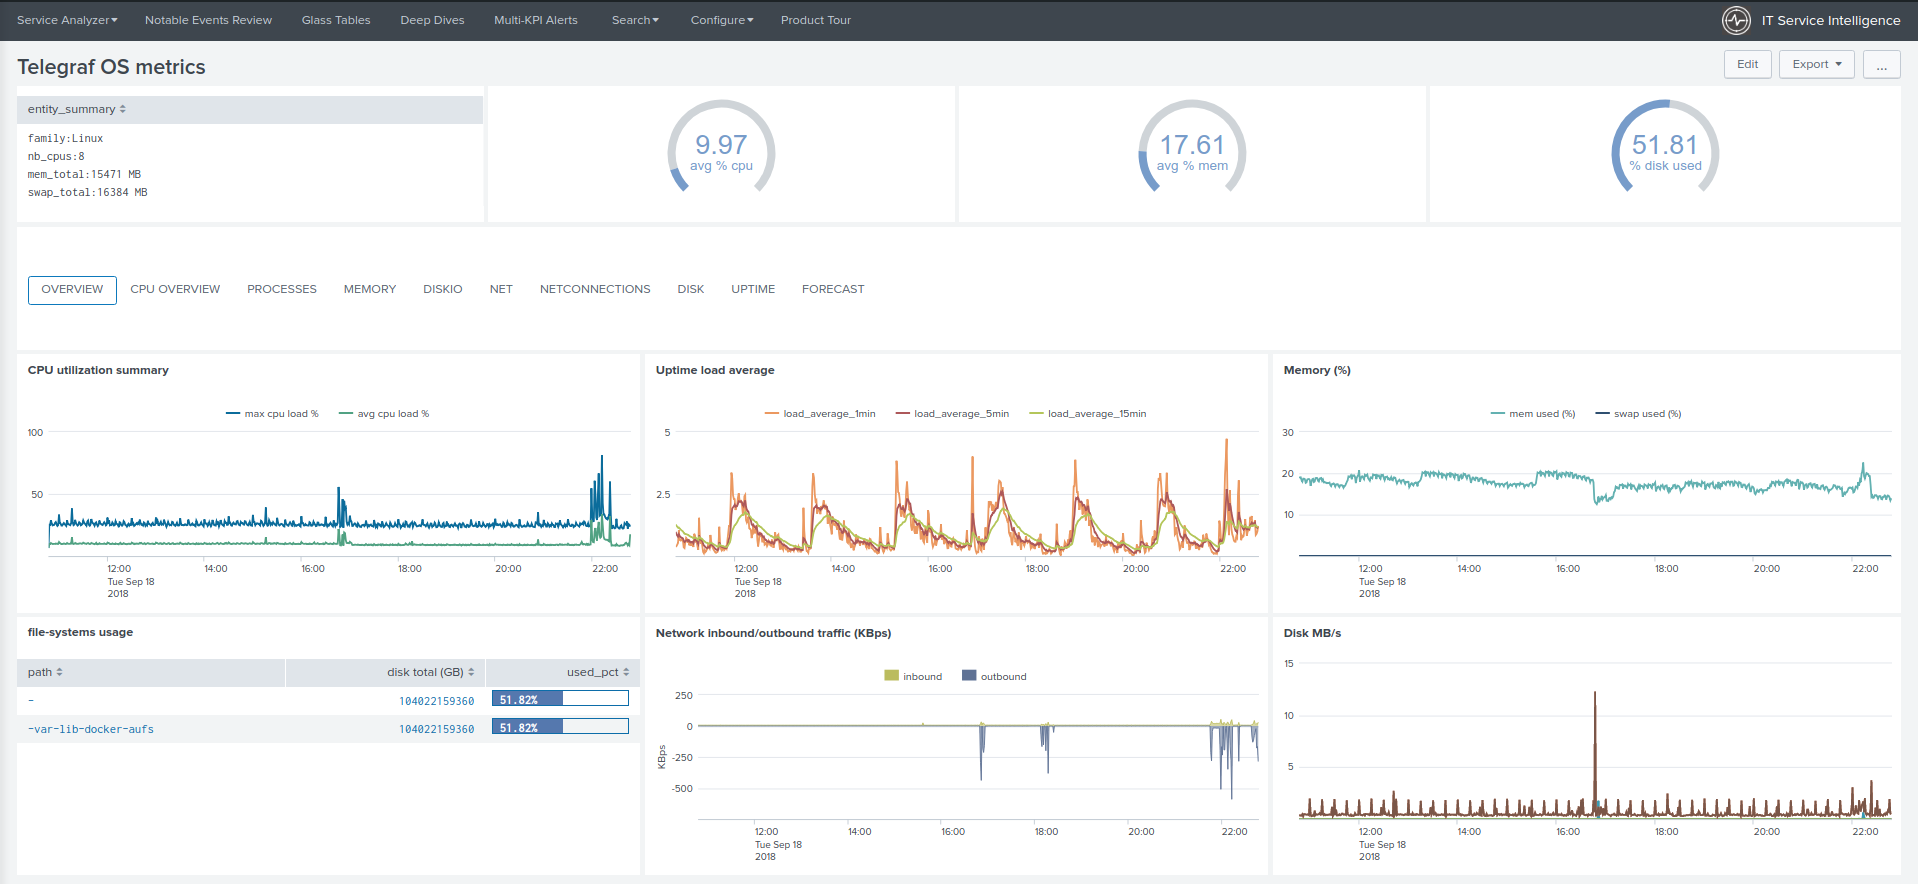Click the file-systems usage panel title
The height and width of the screenshot is (884, 1918).
80,632
